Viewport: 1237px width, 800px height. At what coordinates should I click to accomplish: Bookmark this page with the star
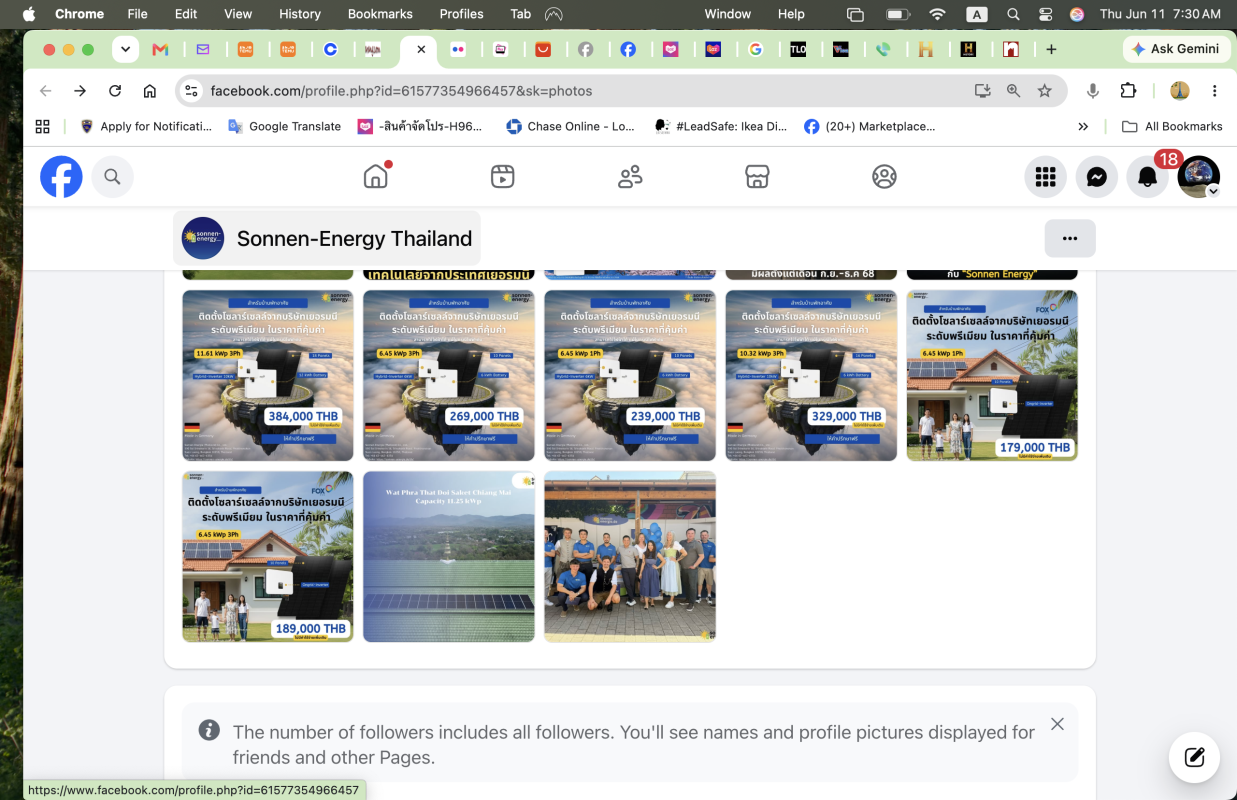1045,91
